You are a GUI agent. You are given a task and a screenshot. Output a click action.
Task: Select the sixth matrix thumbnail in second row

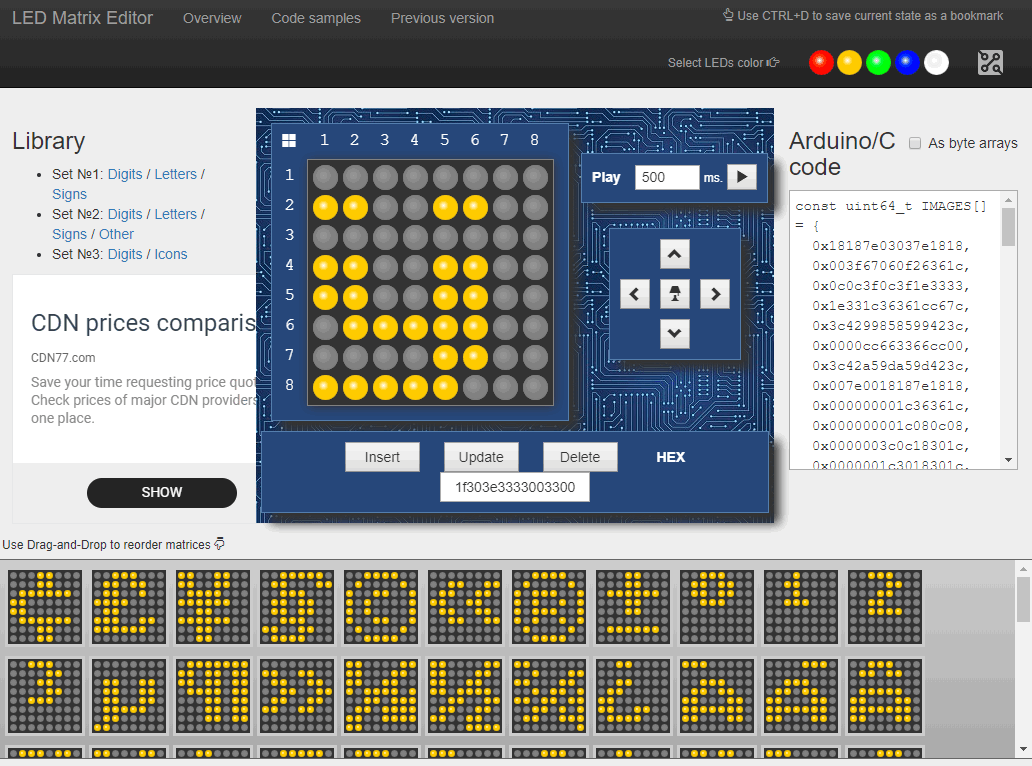[x=465, y=696]
